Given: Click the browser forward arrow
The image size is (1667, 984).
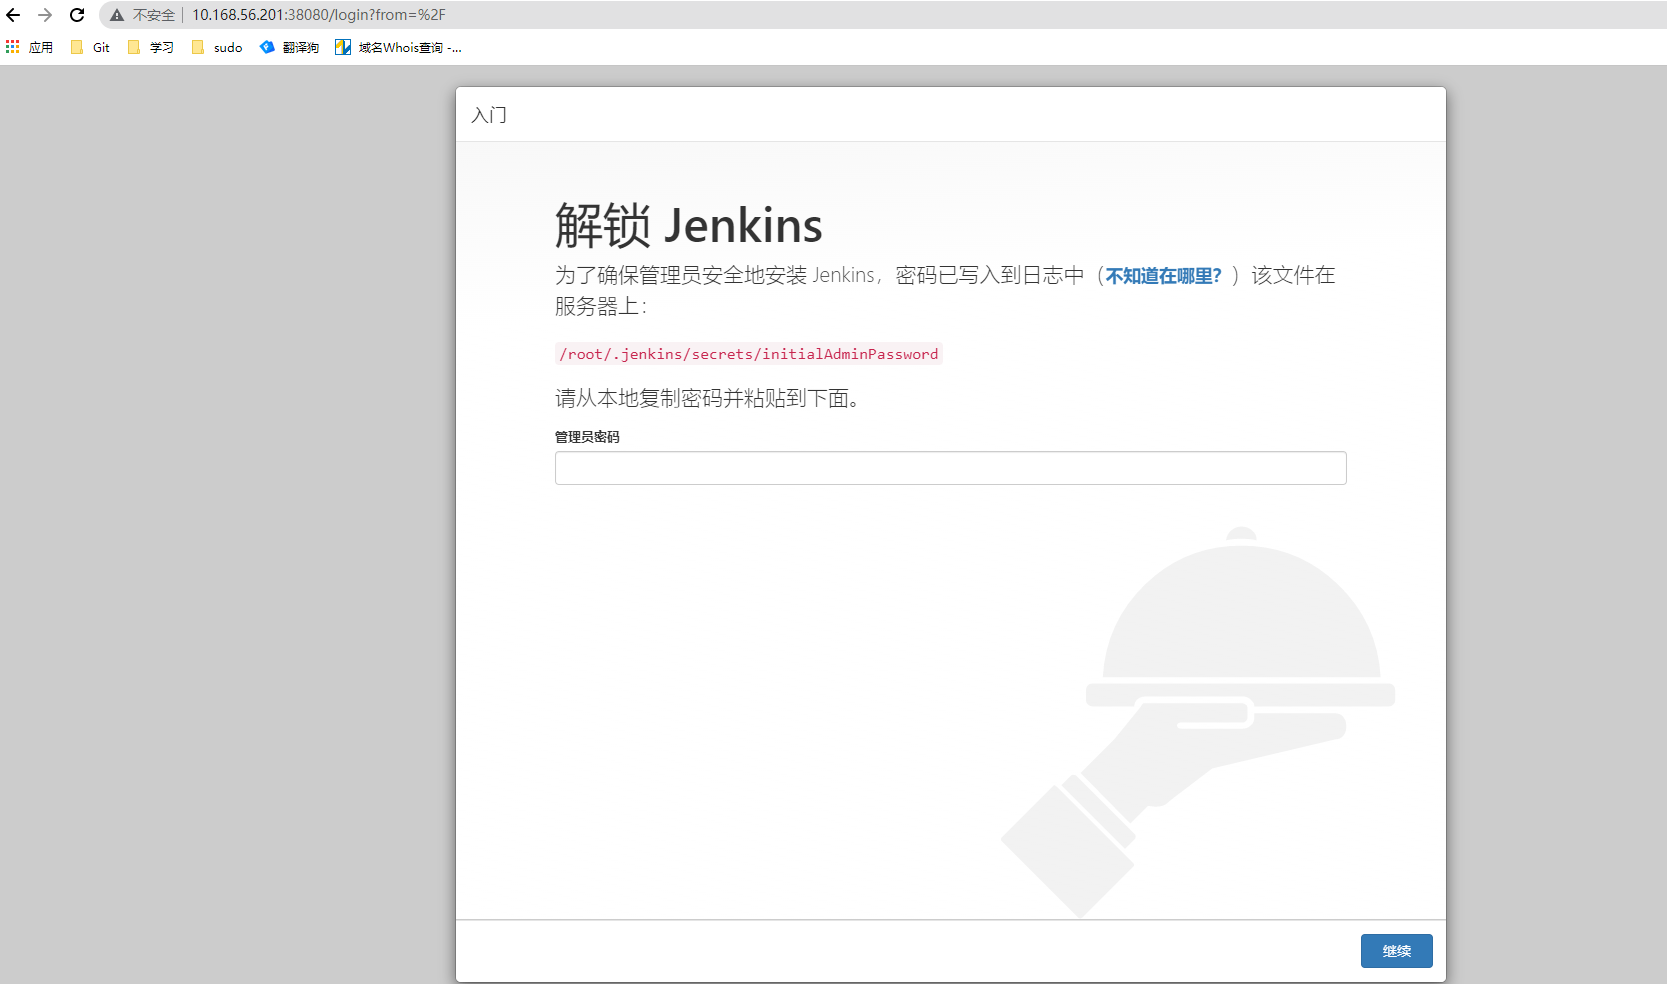Looking at the screenshot, I should [x=45, y=15].
